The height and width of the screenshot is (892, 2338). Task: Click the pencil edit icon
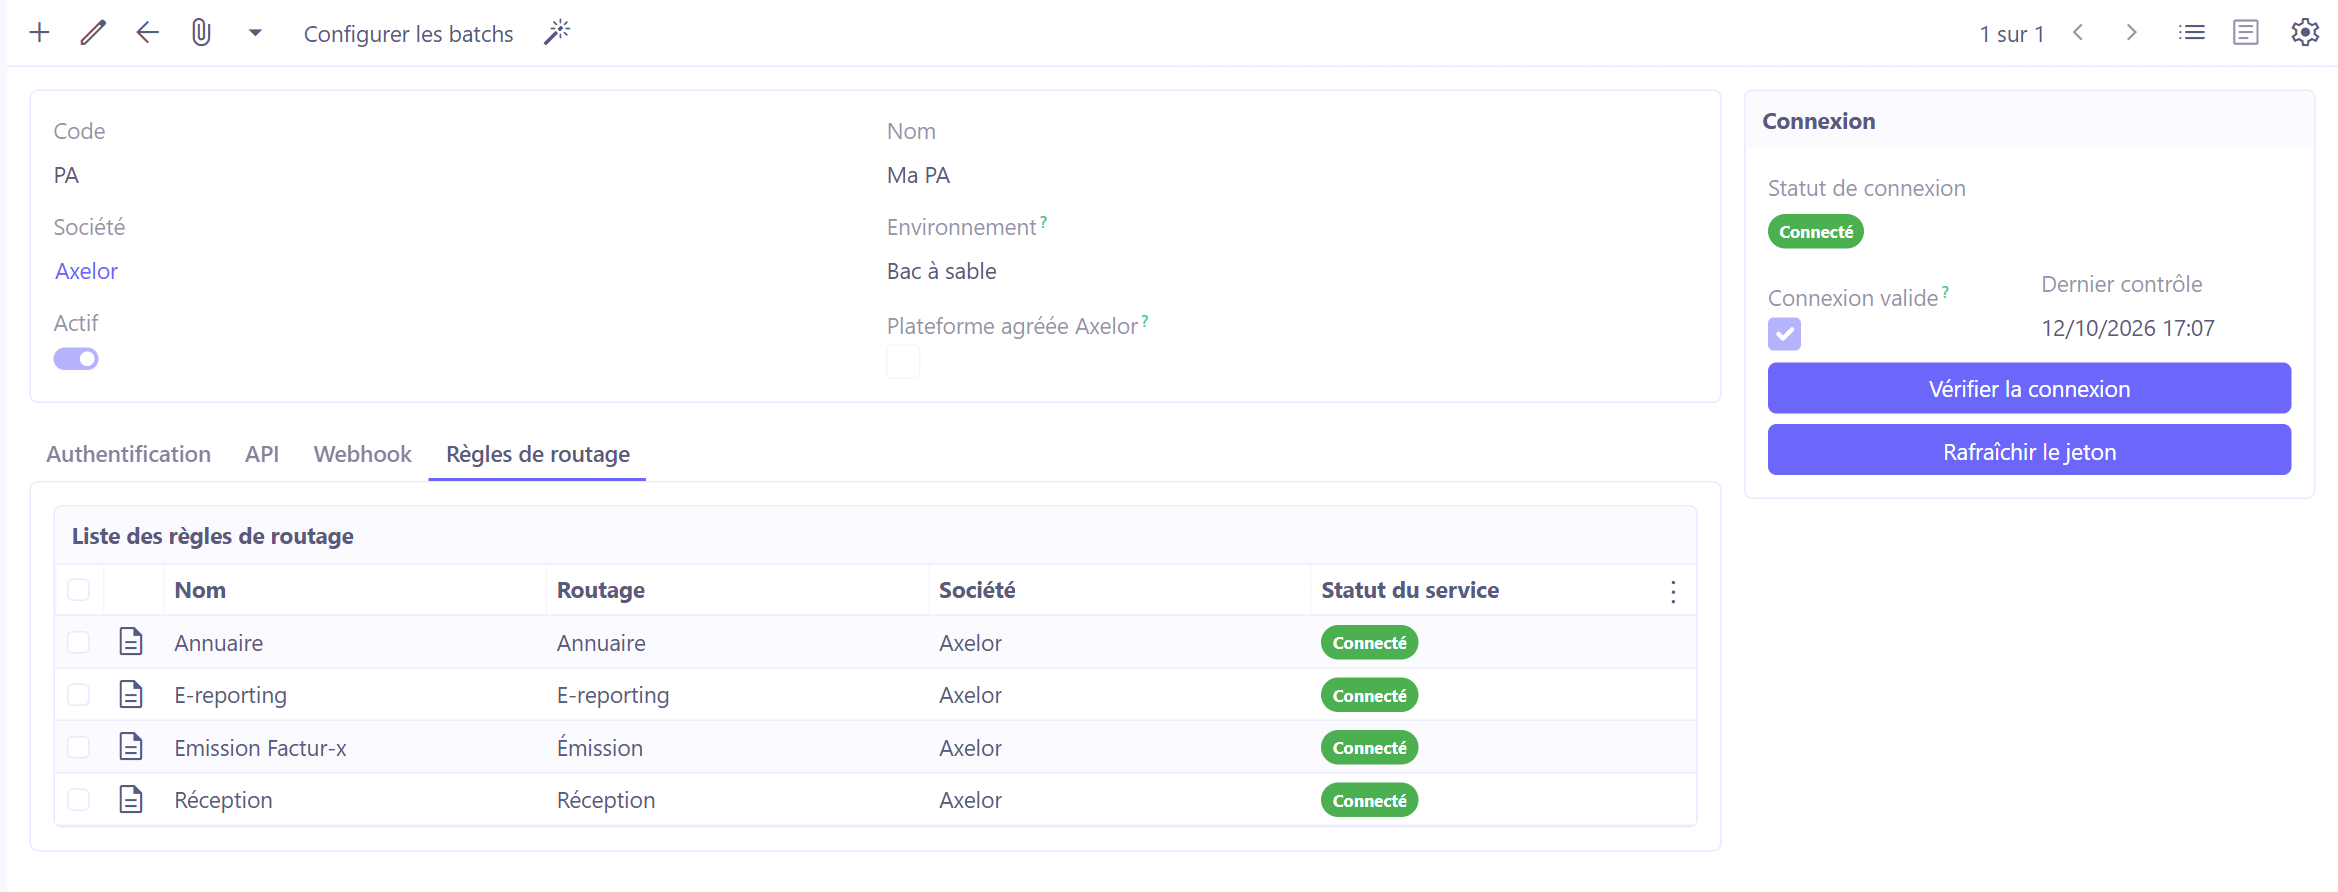(93, 33)
